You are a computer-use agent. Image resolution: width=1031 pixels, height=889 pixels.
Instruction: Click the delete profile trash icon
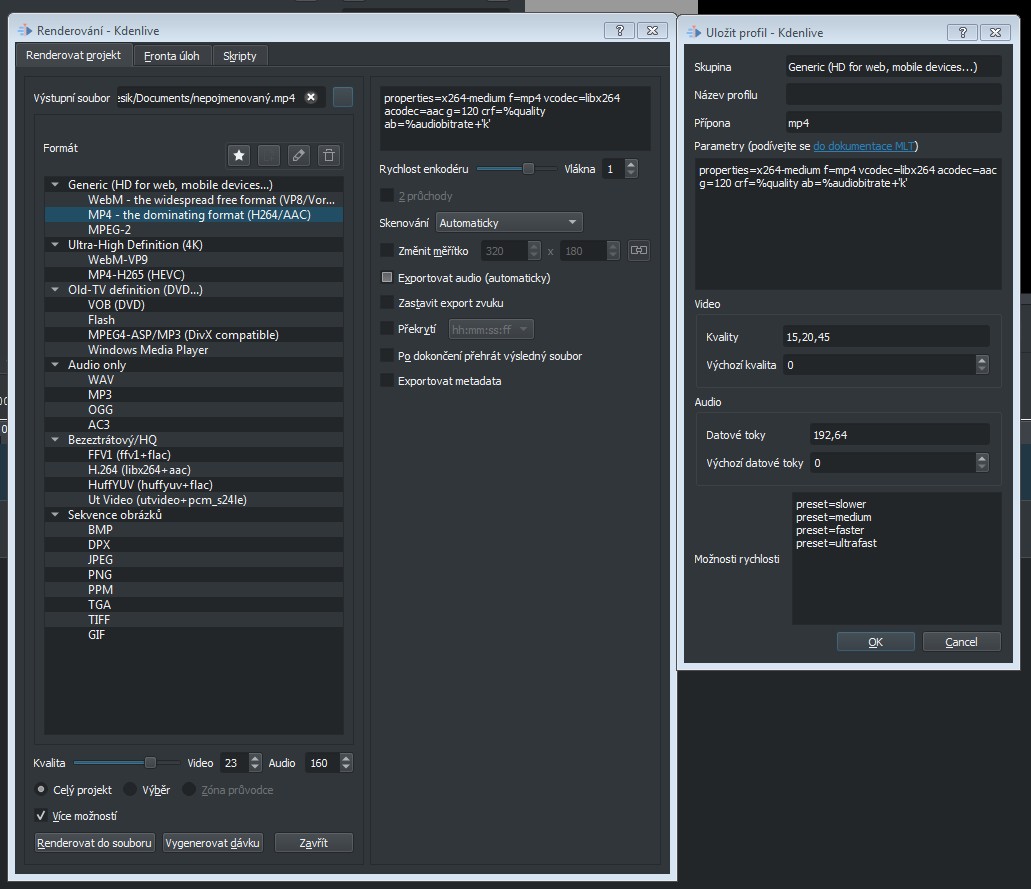[328, 155]
